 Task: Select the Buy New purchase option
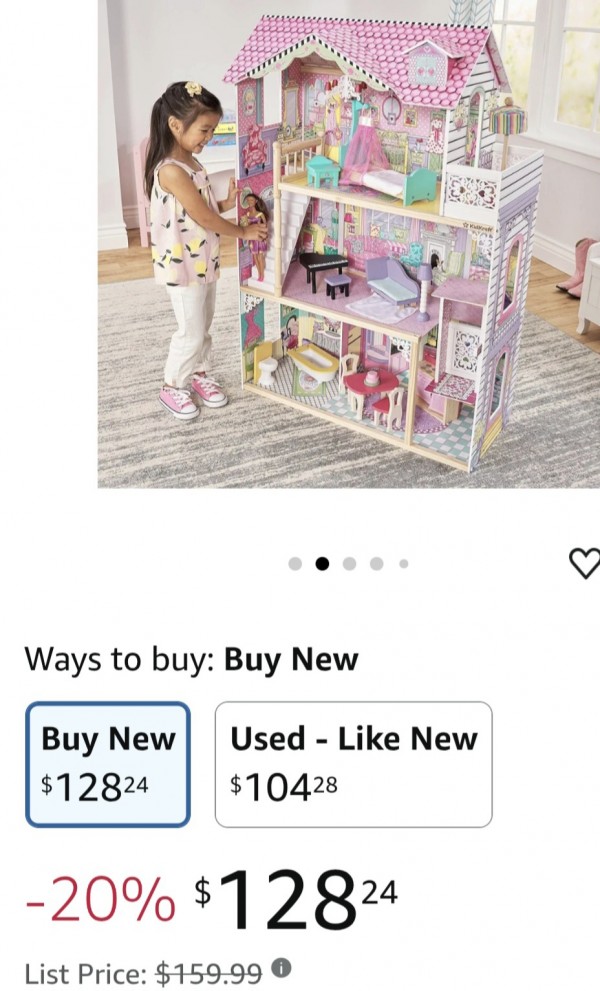coord(108,764)
